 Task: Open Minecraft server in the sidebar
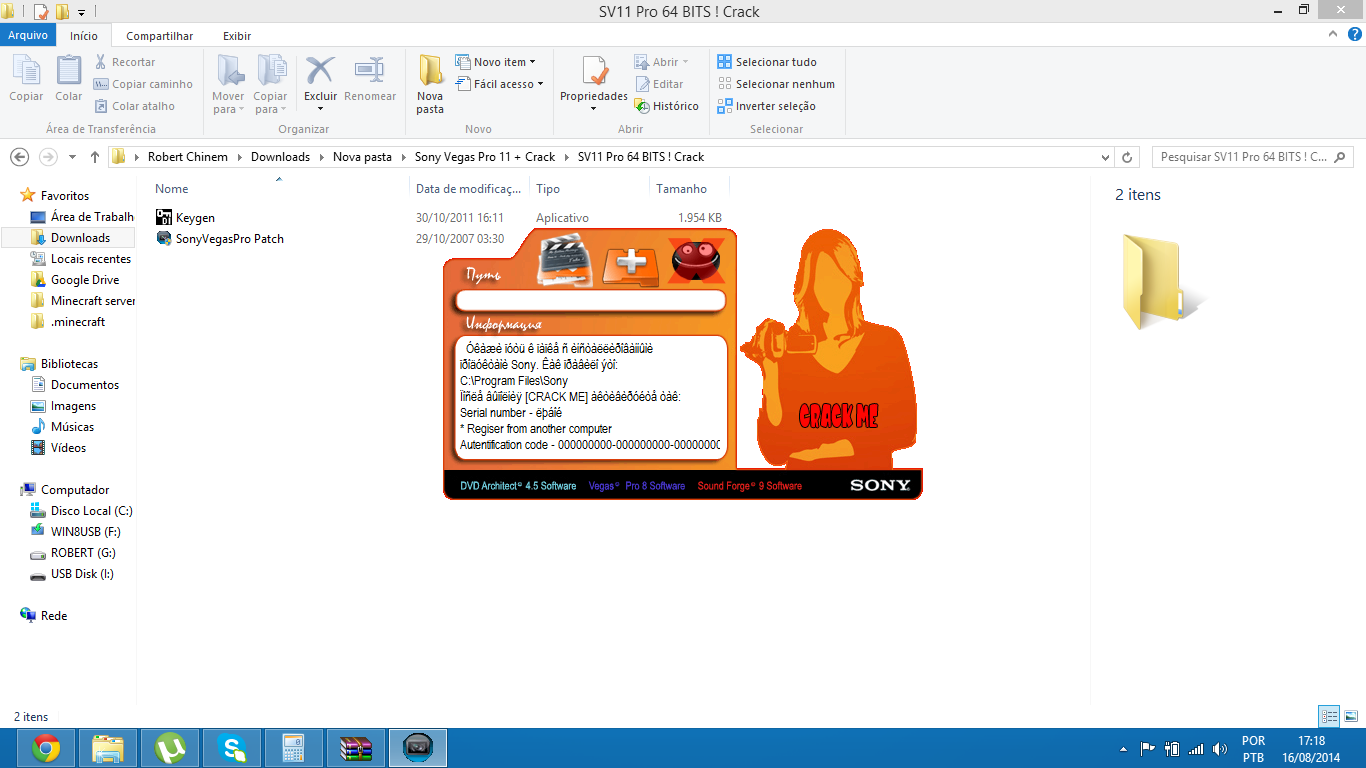coord(82,301)
